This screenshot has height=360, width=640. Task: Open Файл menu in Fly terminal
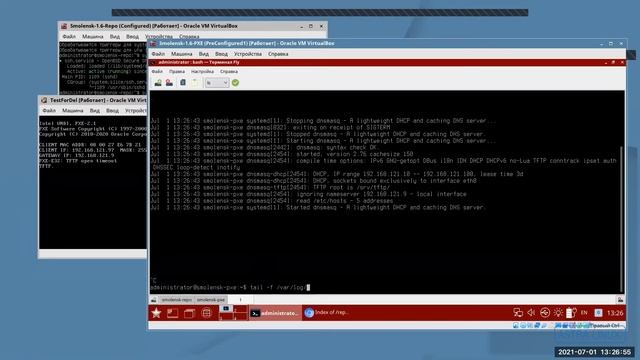157,71
